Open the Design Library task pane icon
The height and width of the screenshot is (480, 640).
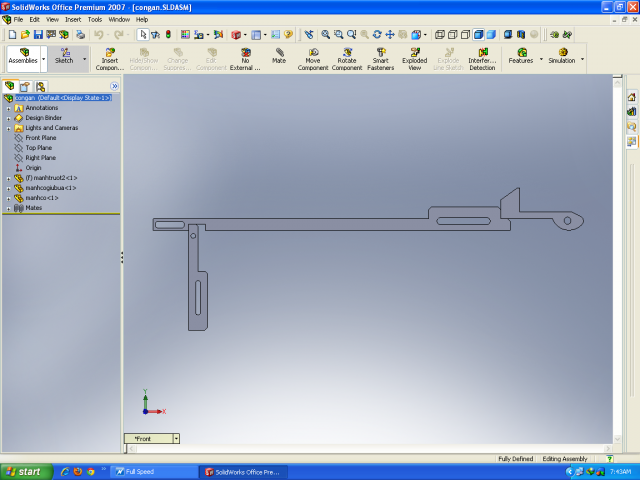pos(631,111)
